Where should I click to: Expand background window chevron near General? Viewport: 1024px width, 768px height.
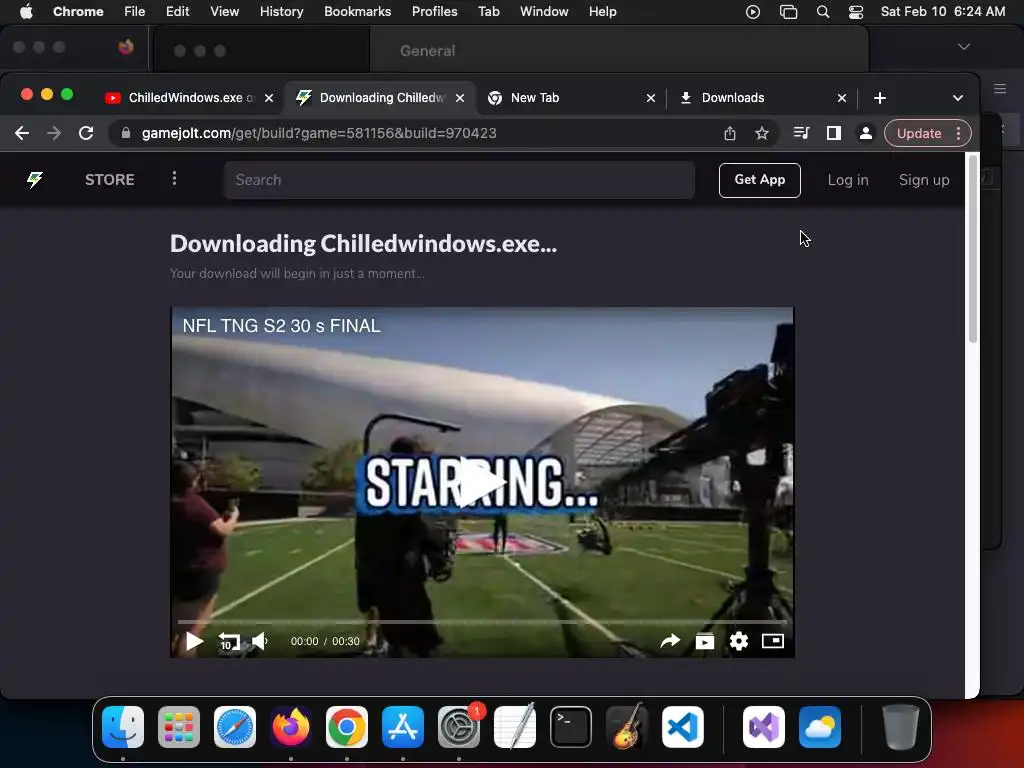963,47
